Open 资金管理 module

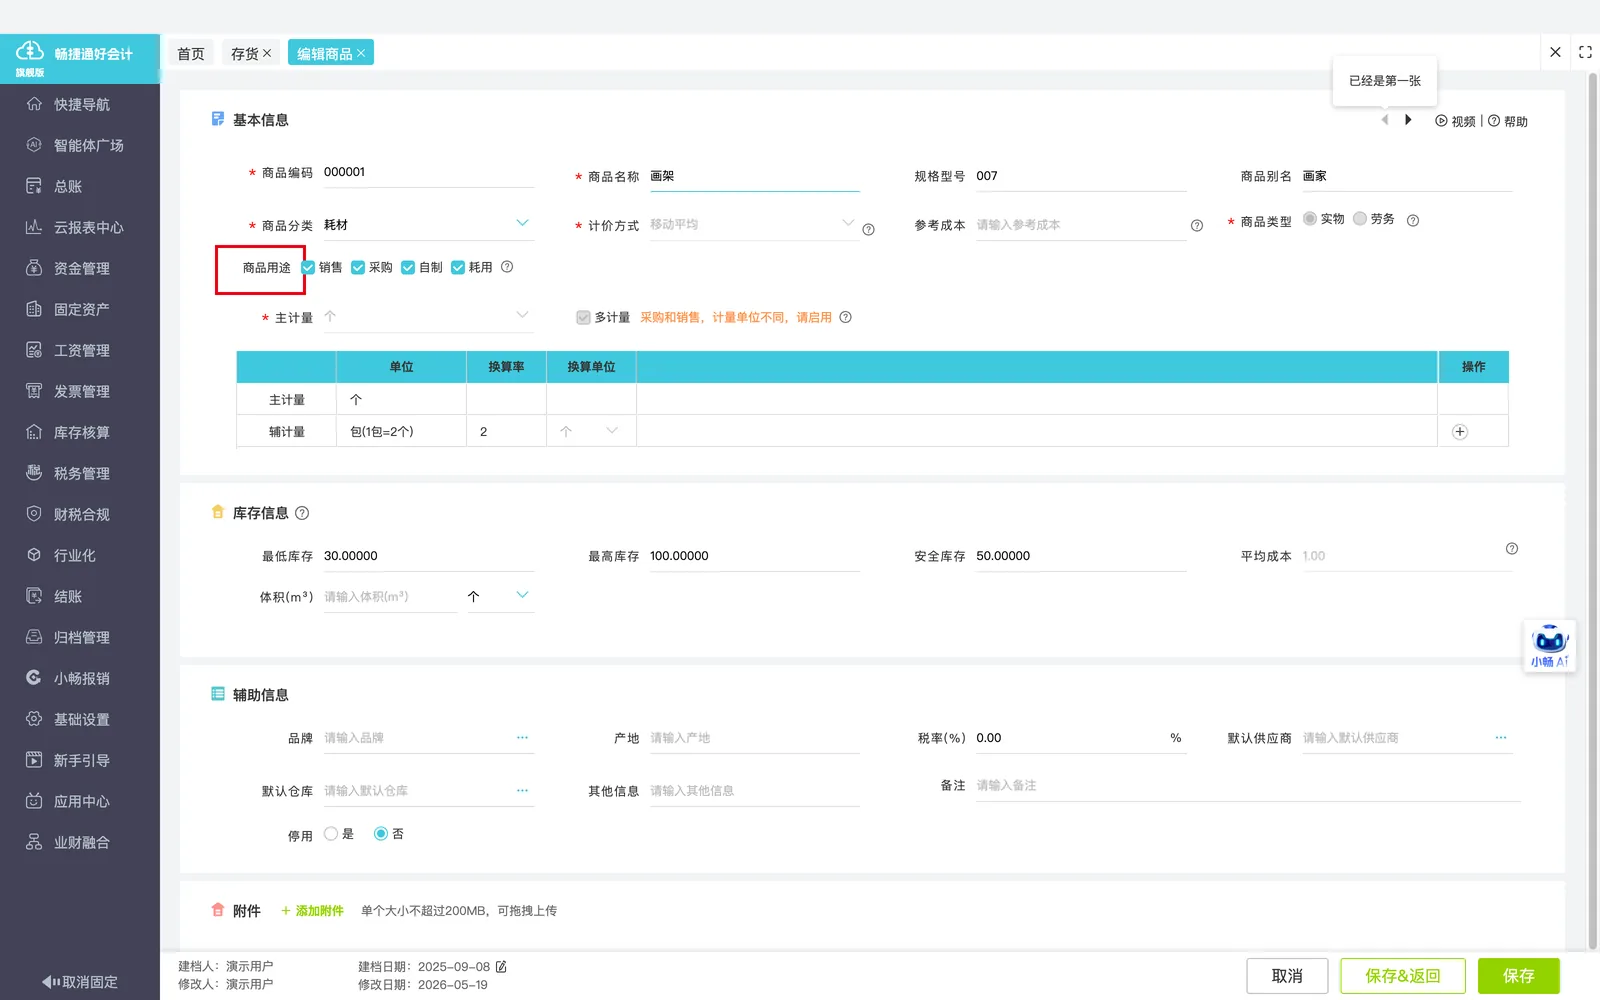(x=80, y=268)
